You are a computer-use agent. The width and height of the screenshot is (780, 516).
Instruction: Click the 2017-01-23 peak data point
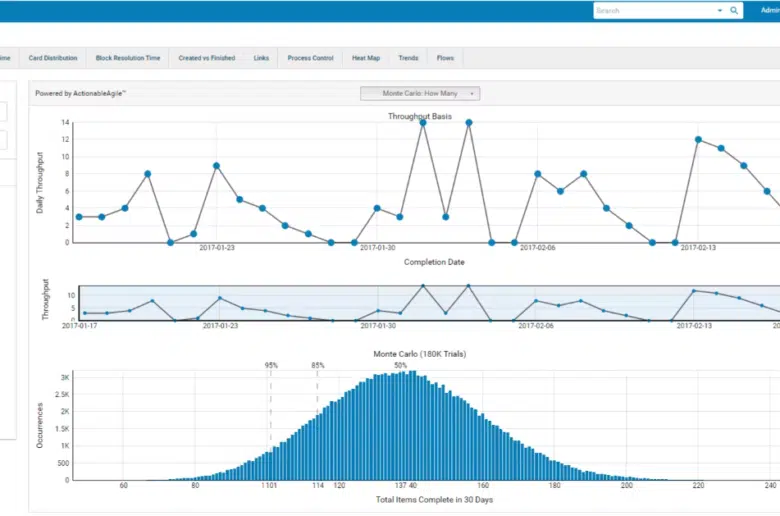point(216,166)
